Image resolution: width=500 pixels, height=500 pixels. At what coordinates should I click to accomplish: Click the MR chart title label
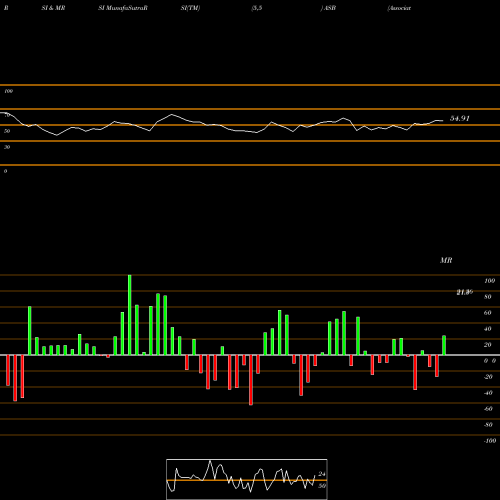coord(446,260)
